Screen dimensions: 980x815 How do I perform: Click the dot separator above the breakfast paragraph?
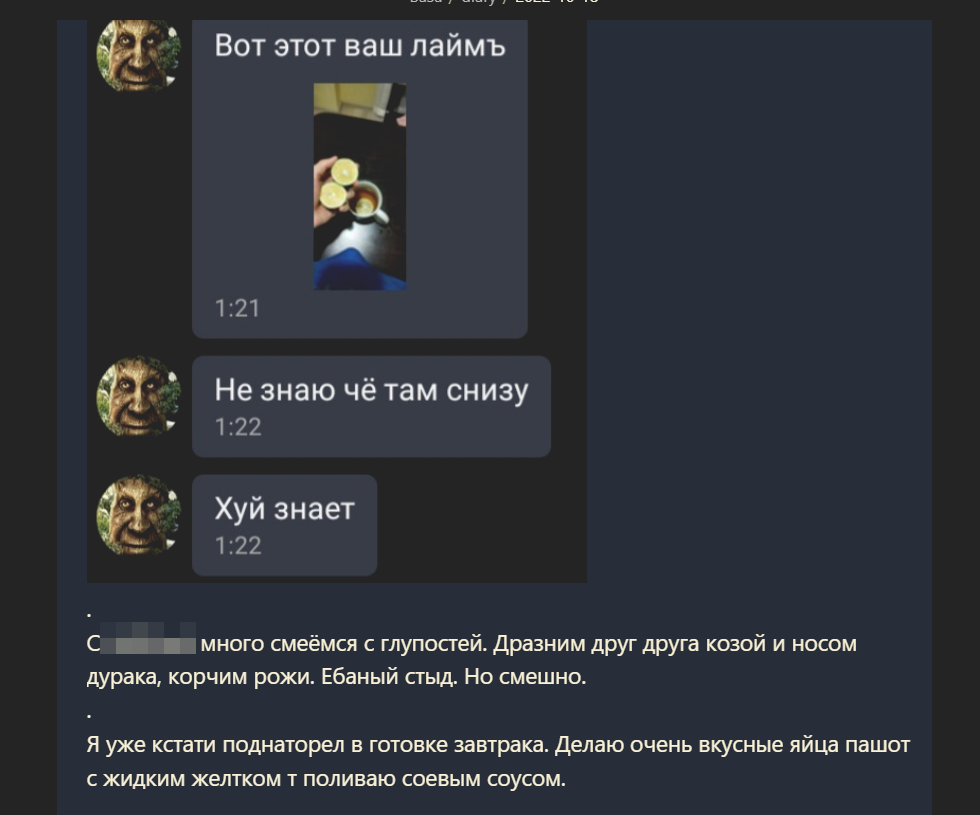pos(89,713)
